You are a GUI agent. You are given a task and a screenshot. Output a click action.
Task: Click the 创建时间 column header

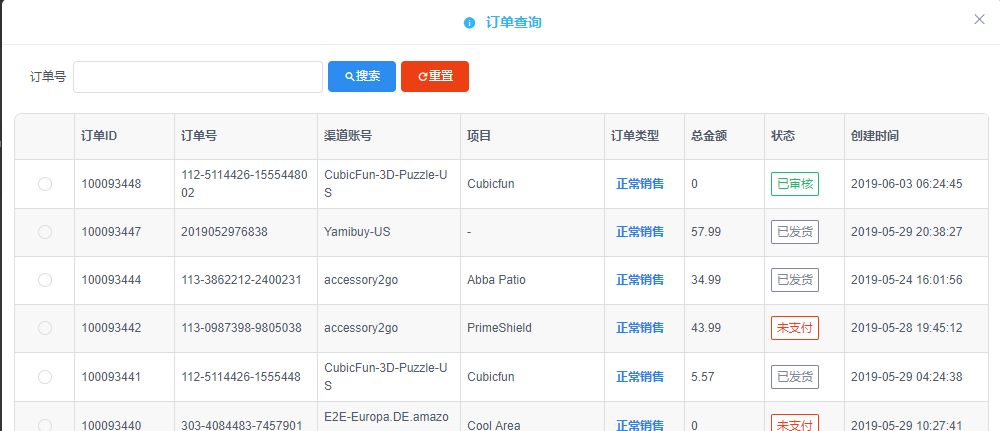916,136
